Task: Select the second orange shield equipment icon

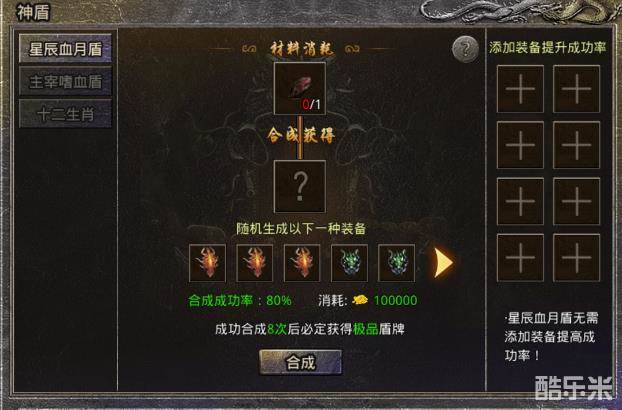Action: (x=255, y=263)
